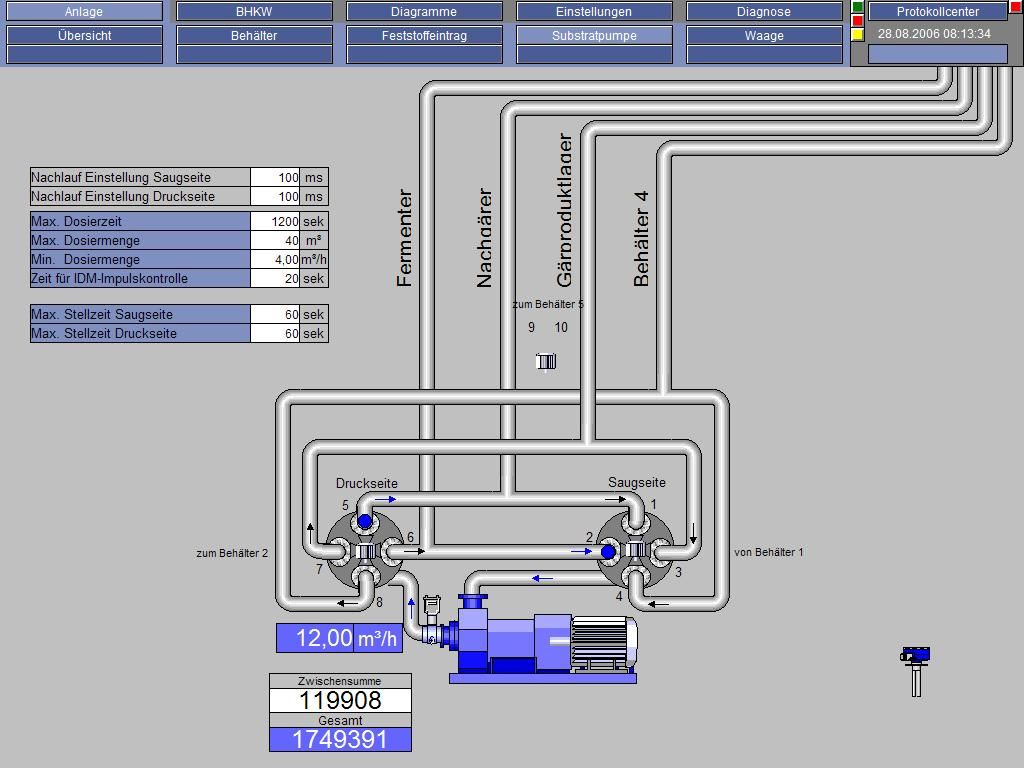Go to the Waage page
1024x768 pixels.
tap(764, 35)
